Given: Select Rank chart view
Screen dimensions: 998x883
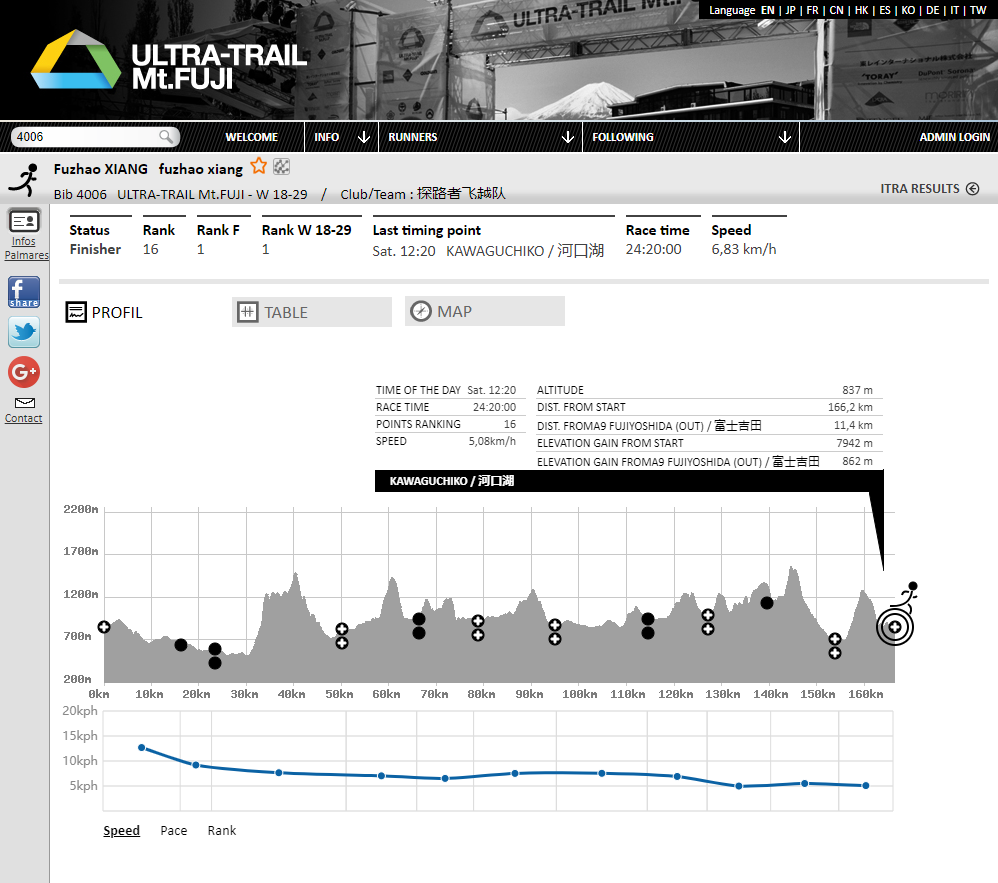Looking at the screenshot, I should [x=222, y=830].
